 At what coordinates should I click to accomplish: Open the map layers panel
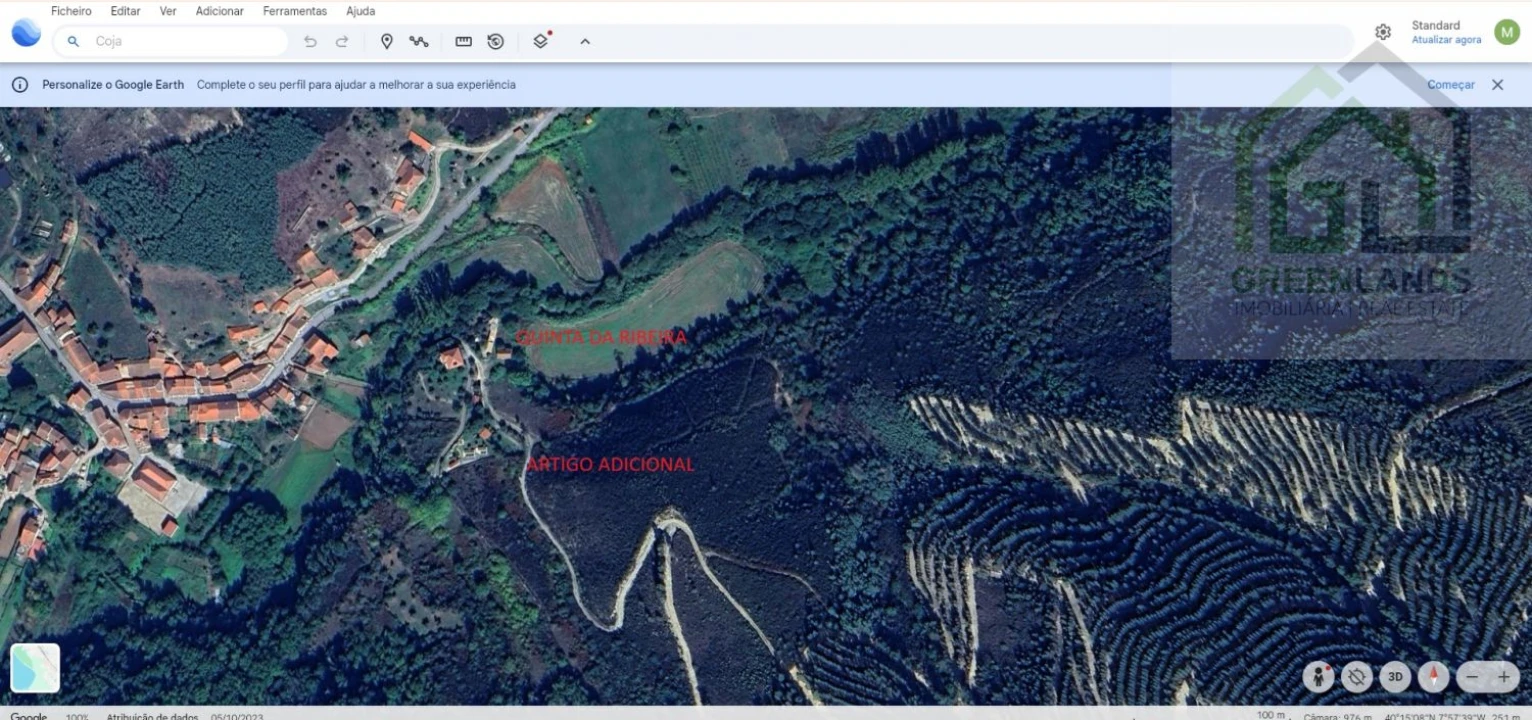coord(541,41)
